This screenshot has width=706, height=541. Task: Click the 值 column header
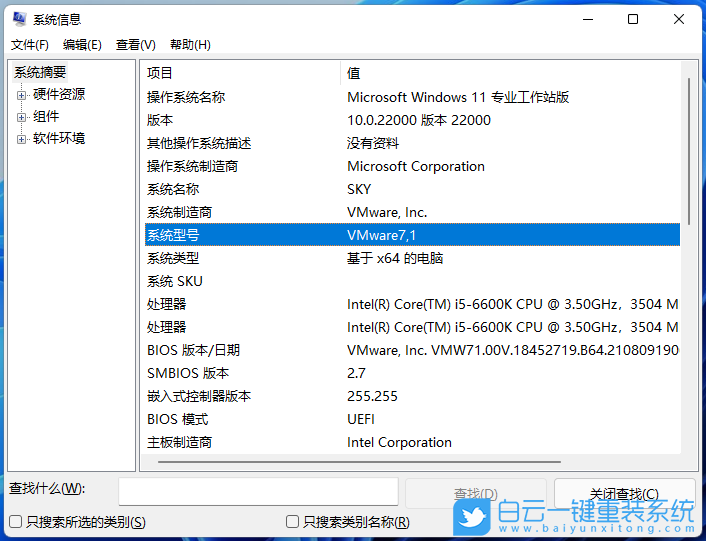coord(511,73)
